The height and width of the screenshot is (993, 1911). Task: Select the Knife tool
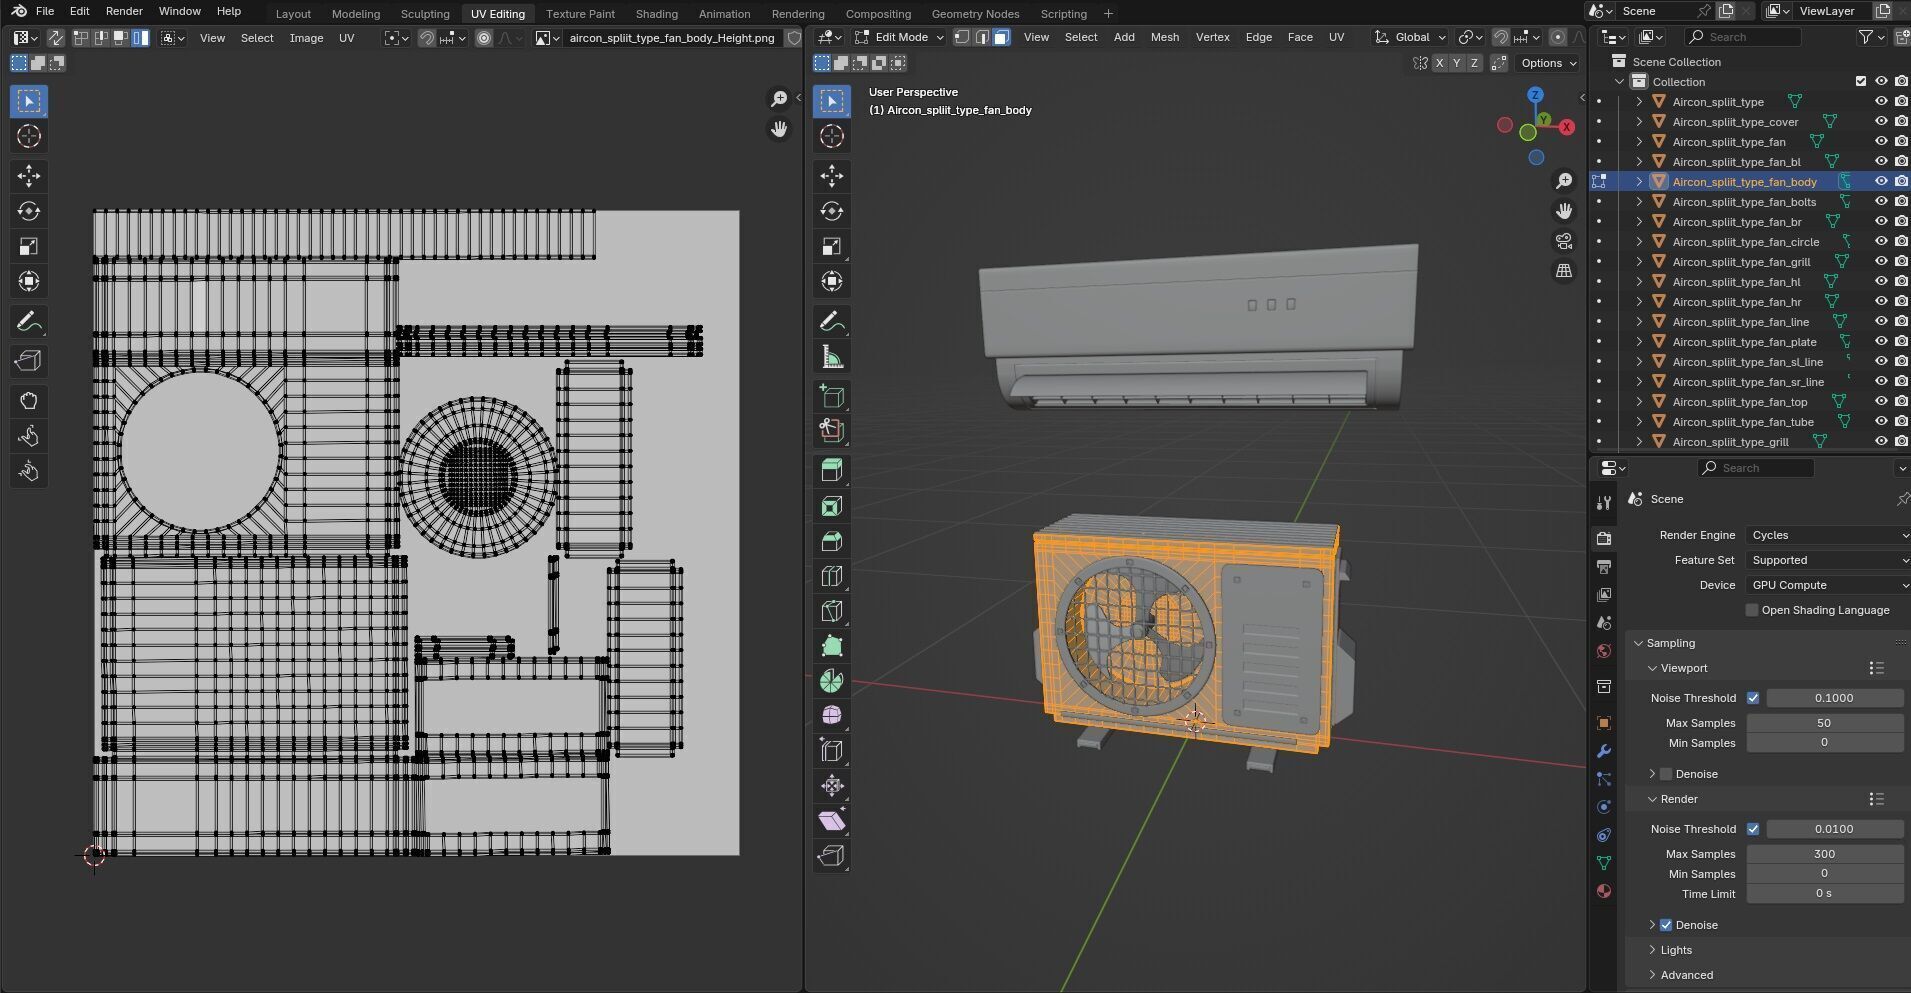[x=832, y=611]
